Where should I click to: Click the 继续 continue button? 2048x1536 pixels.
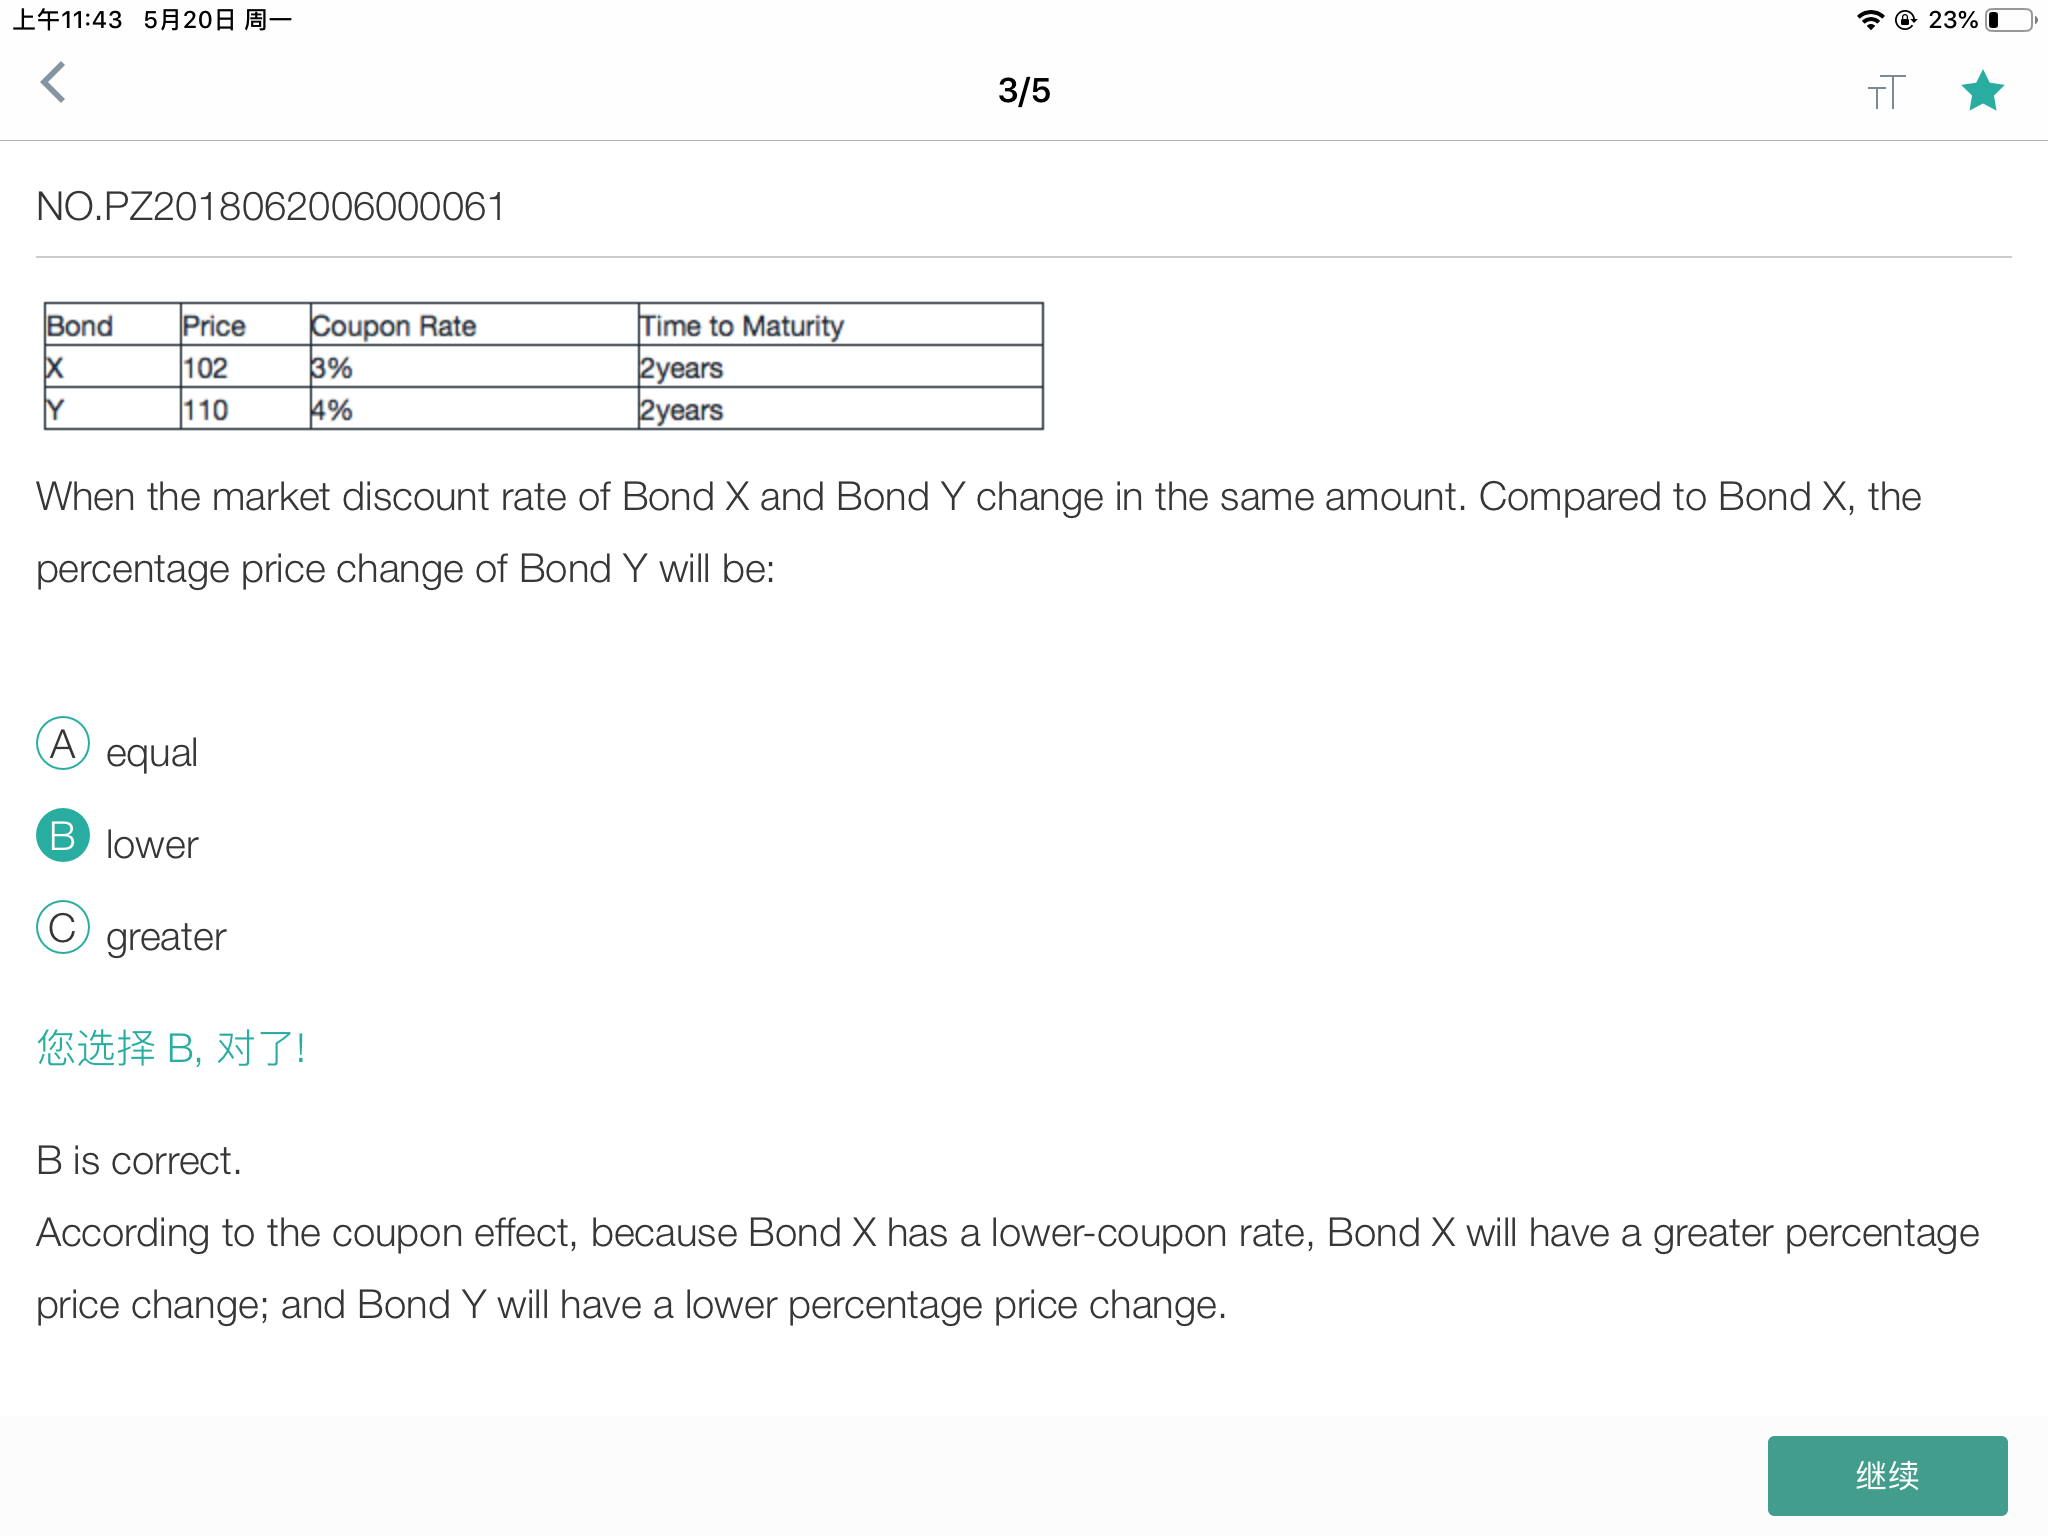click(x=1887, y=1475)
